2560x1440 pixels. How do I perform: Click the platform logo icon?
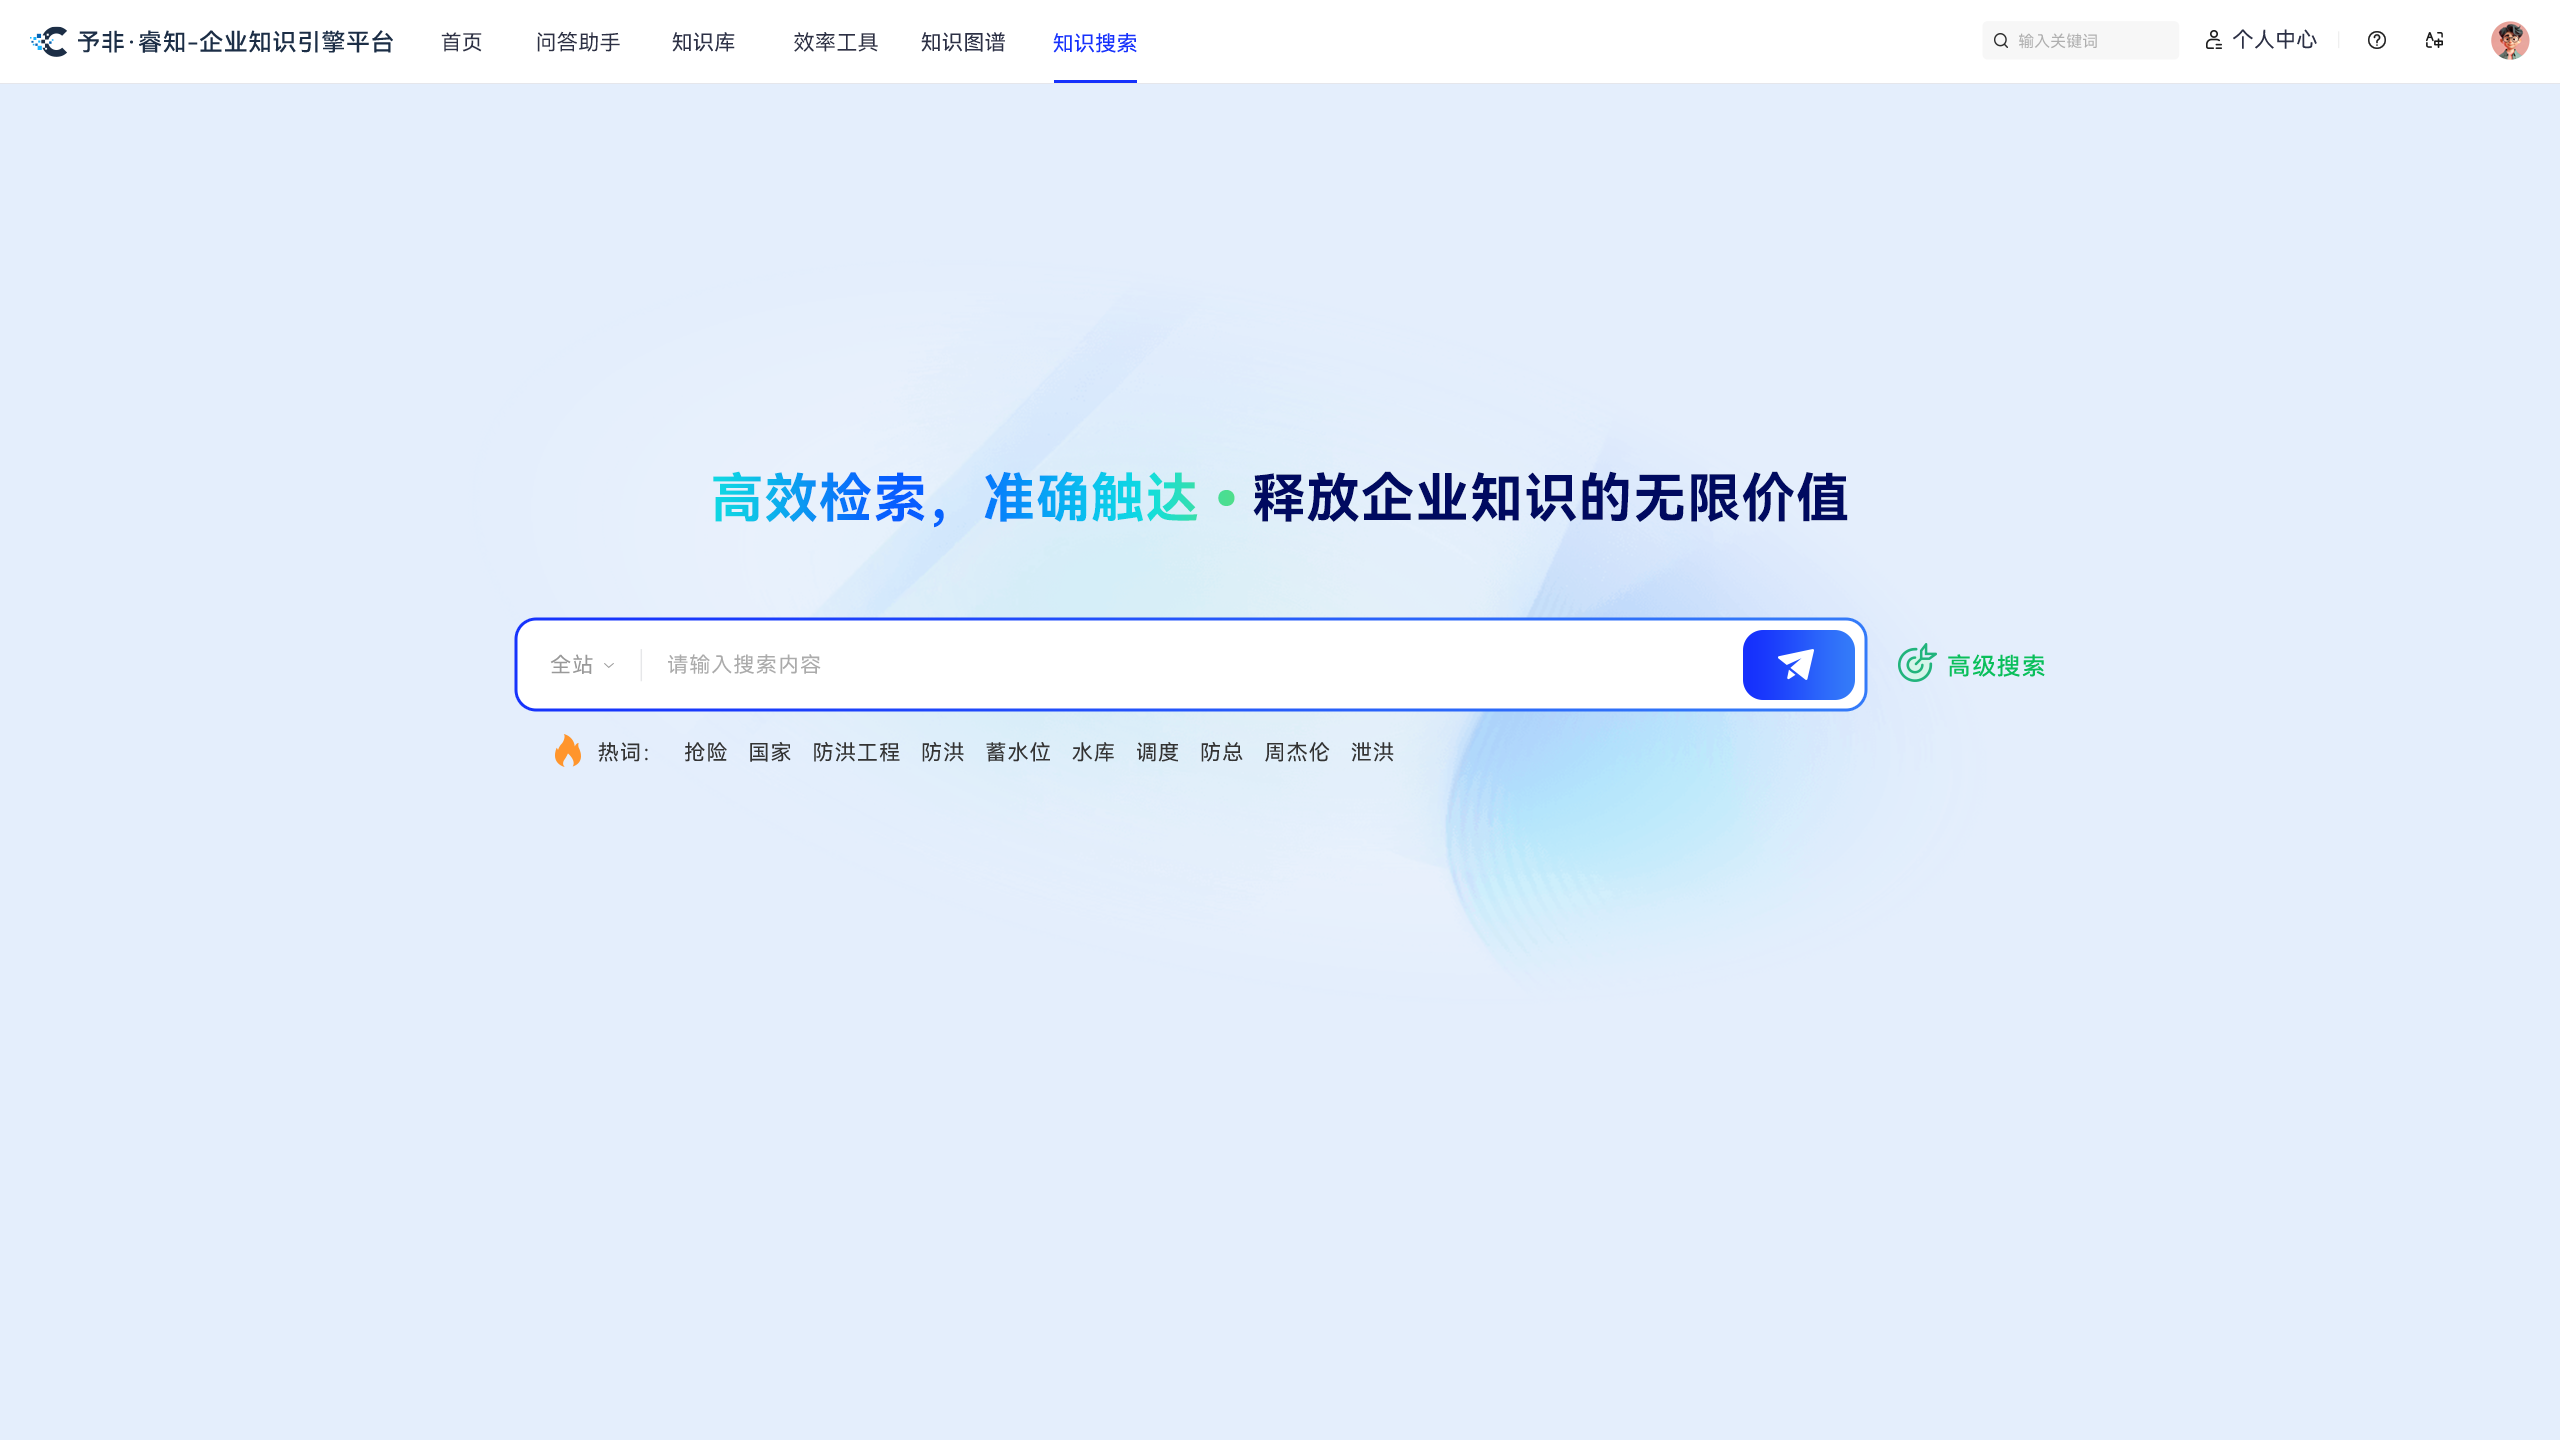(50, 41)
